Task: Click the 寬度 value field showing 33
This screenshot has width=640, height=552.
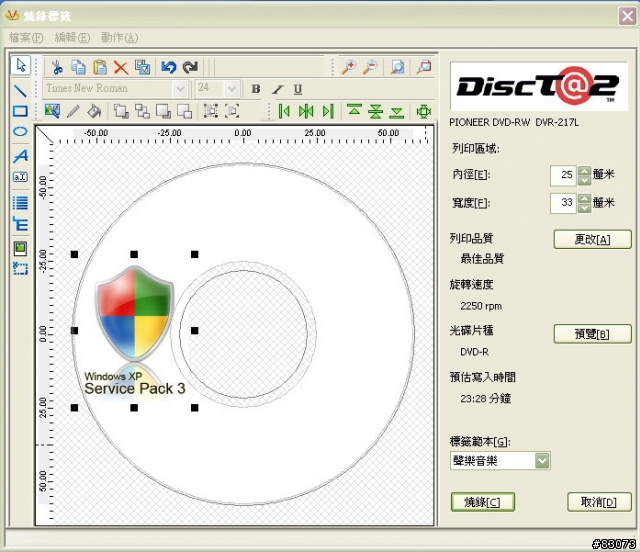Action: pos(563,203)
